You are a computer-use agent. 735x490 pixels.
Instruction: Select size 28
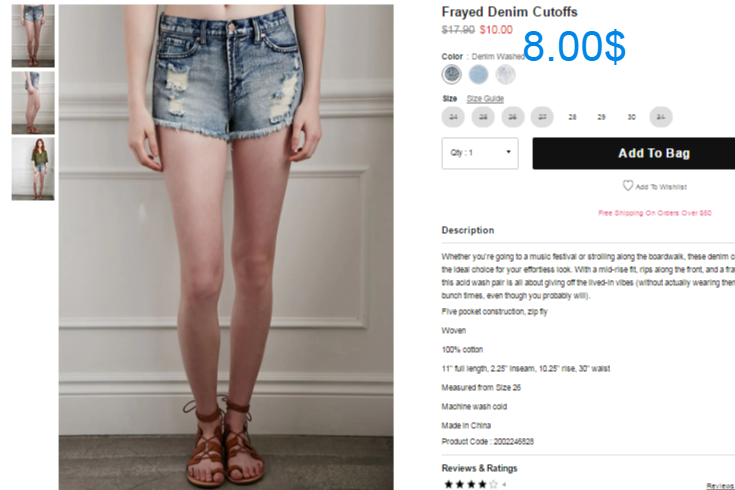click(x=572, y=117)
